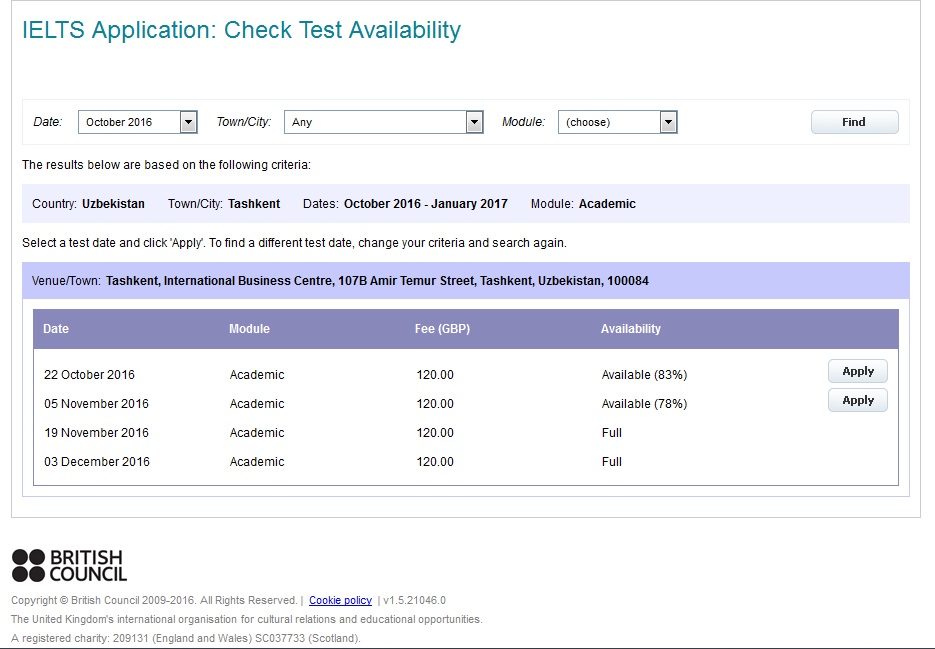The width and height of the screenshot is (935, 649).
Task: Click the Uzbekistan country value in the criteria
Action: (x=113, y=204)
